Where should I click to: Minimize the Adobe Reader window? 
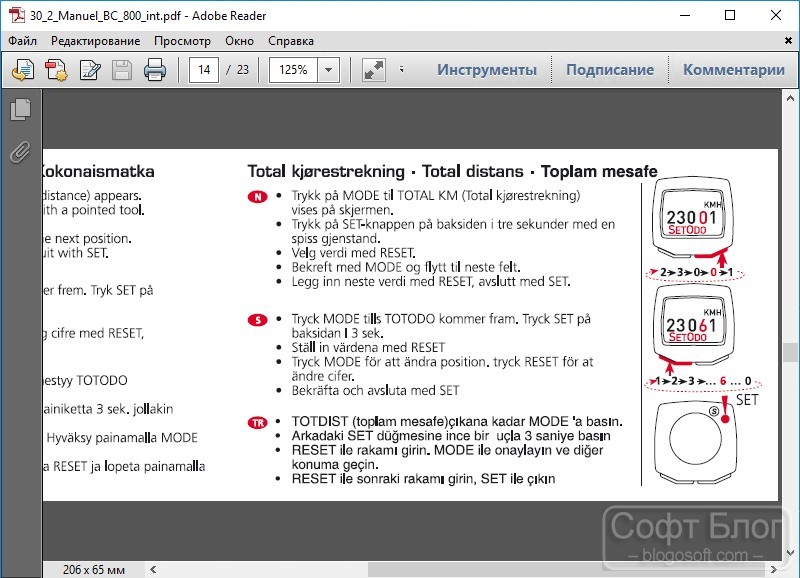click(x=685, y=15)
